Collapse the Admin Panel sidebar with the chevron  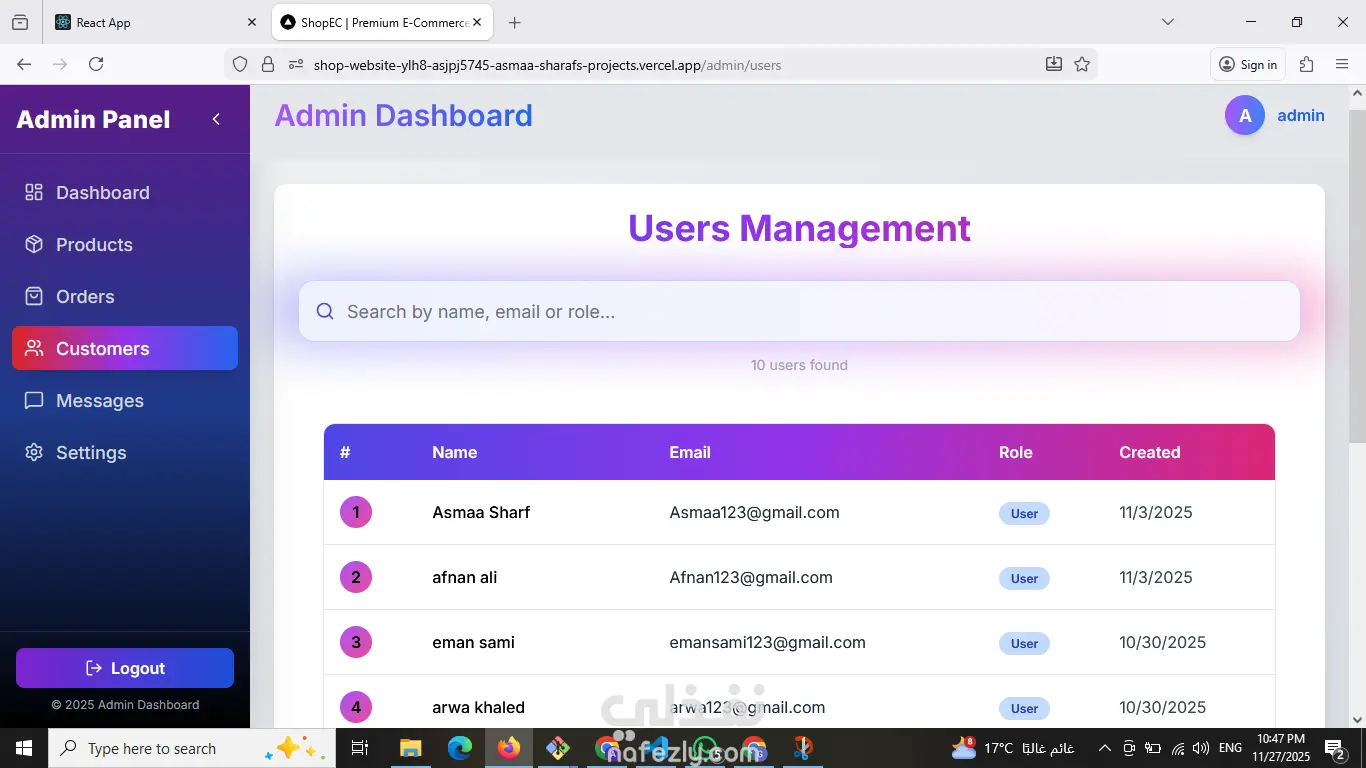pos(216,120)
